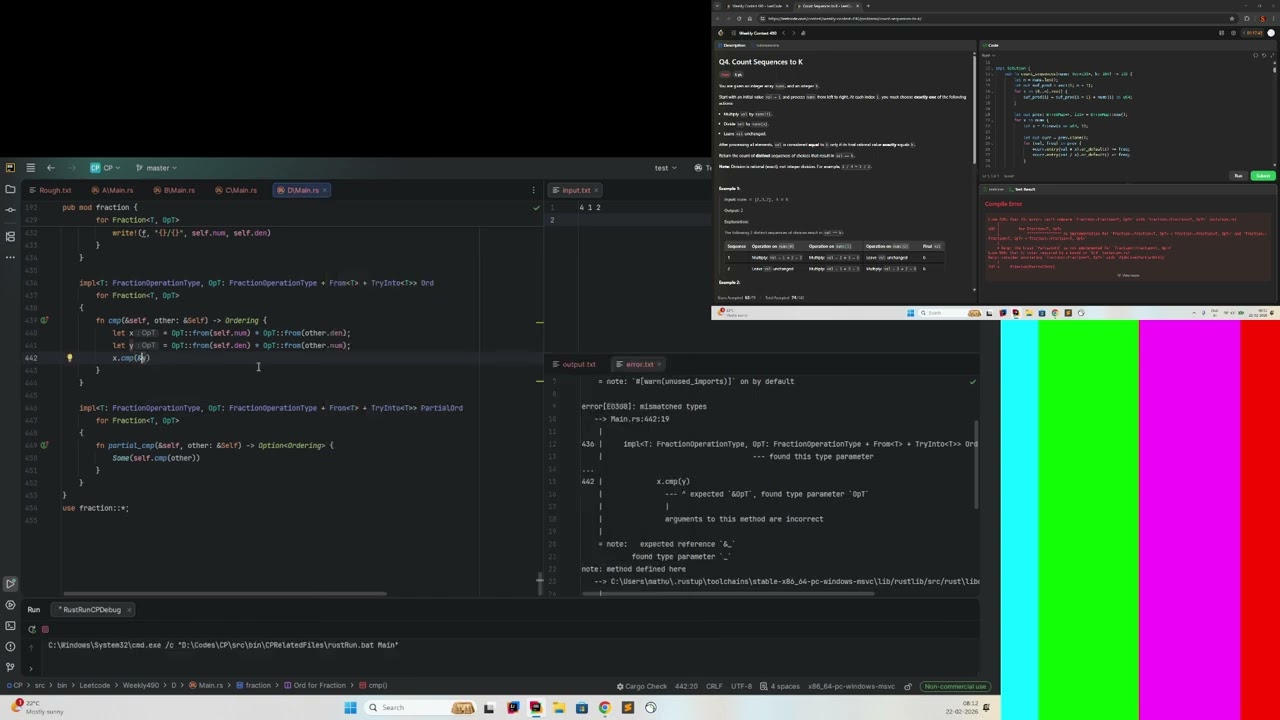
Task: Click View more under Compile Error
Action: coord(1129,275)
